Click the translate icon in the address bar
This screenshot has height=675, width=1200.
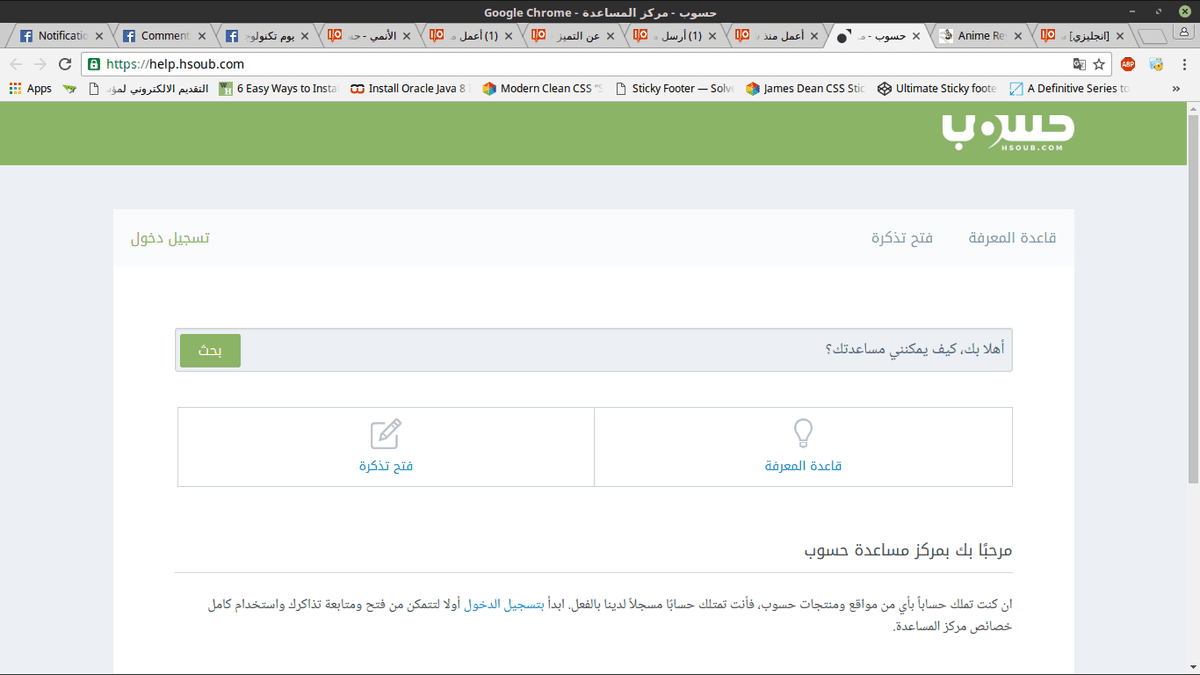pos(1081,62)
